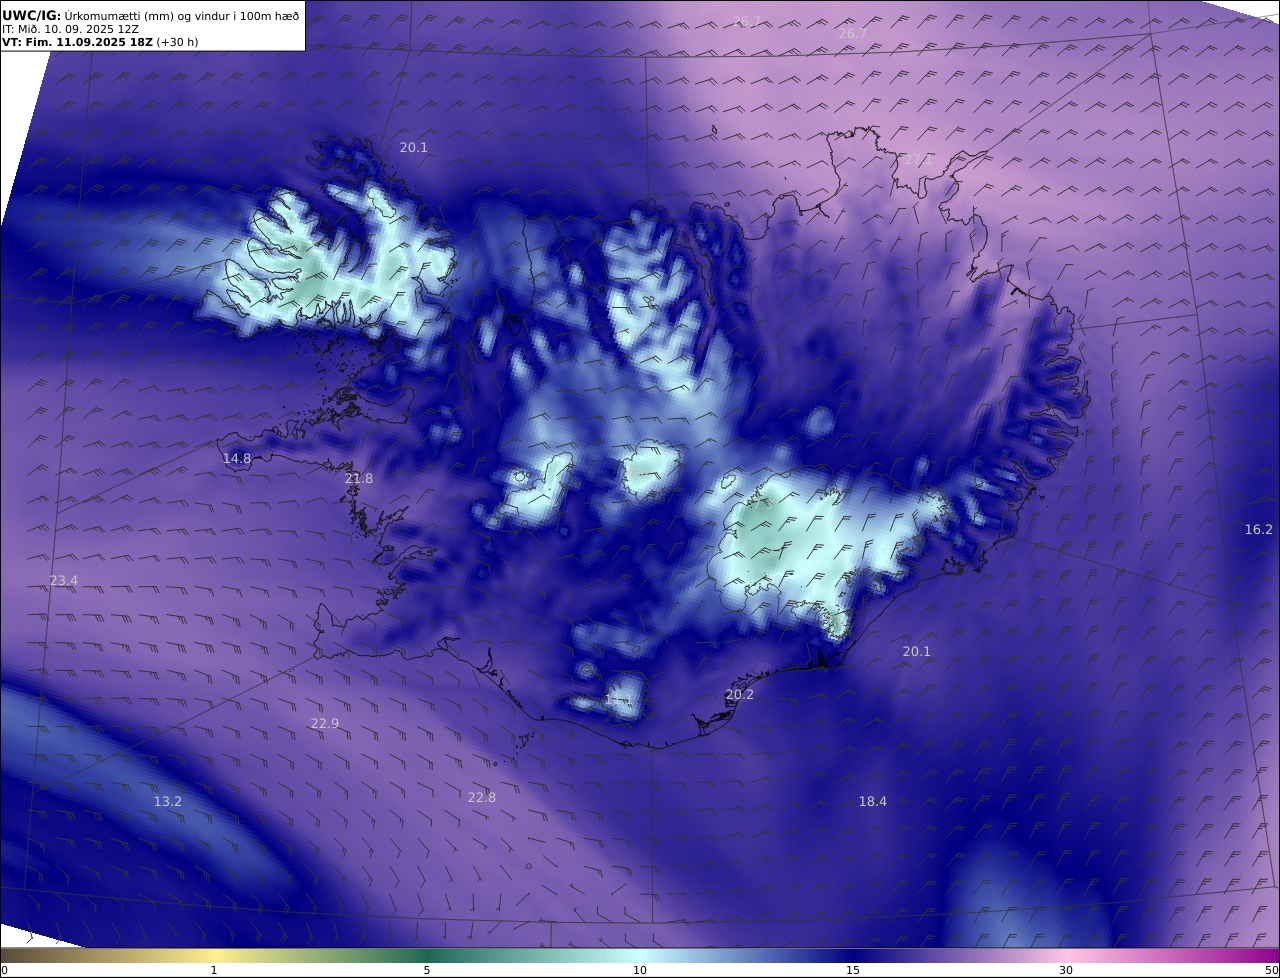The width and height of the screenshot is (1280, 978).
Task: Click the colorbar tick label '30'
Action: coord(1066,970)
